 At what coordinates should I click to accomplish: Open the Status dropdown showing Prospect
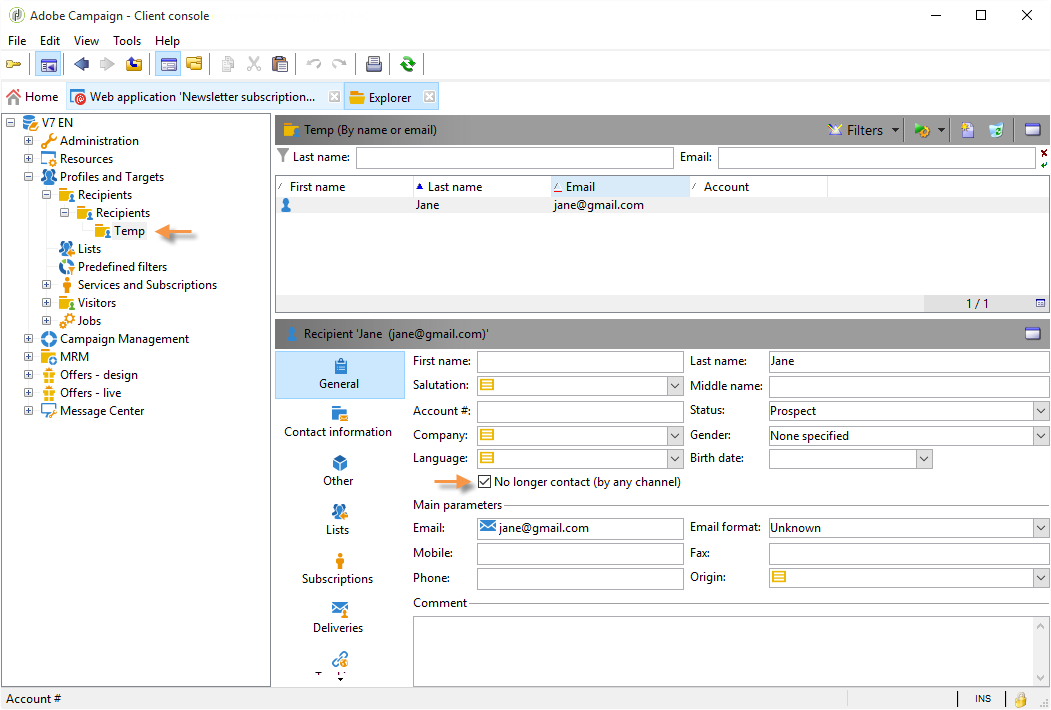coord(1040,411)
